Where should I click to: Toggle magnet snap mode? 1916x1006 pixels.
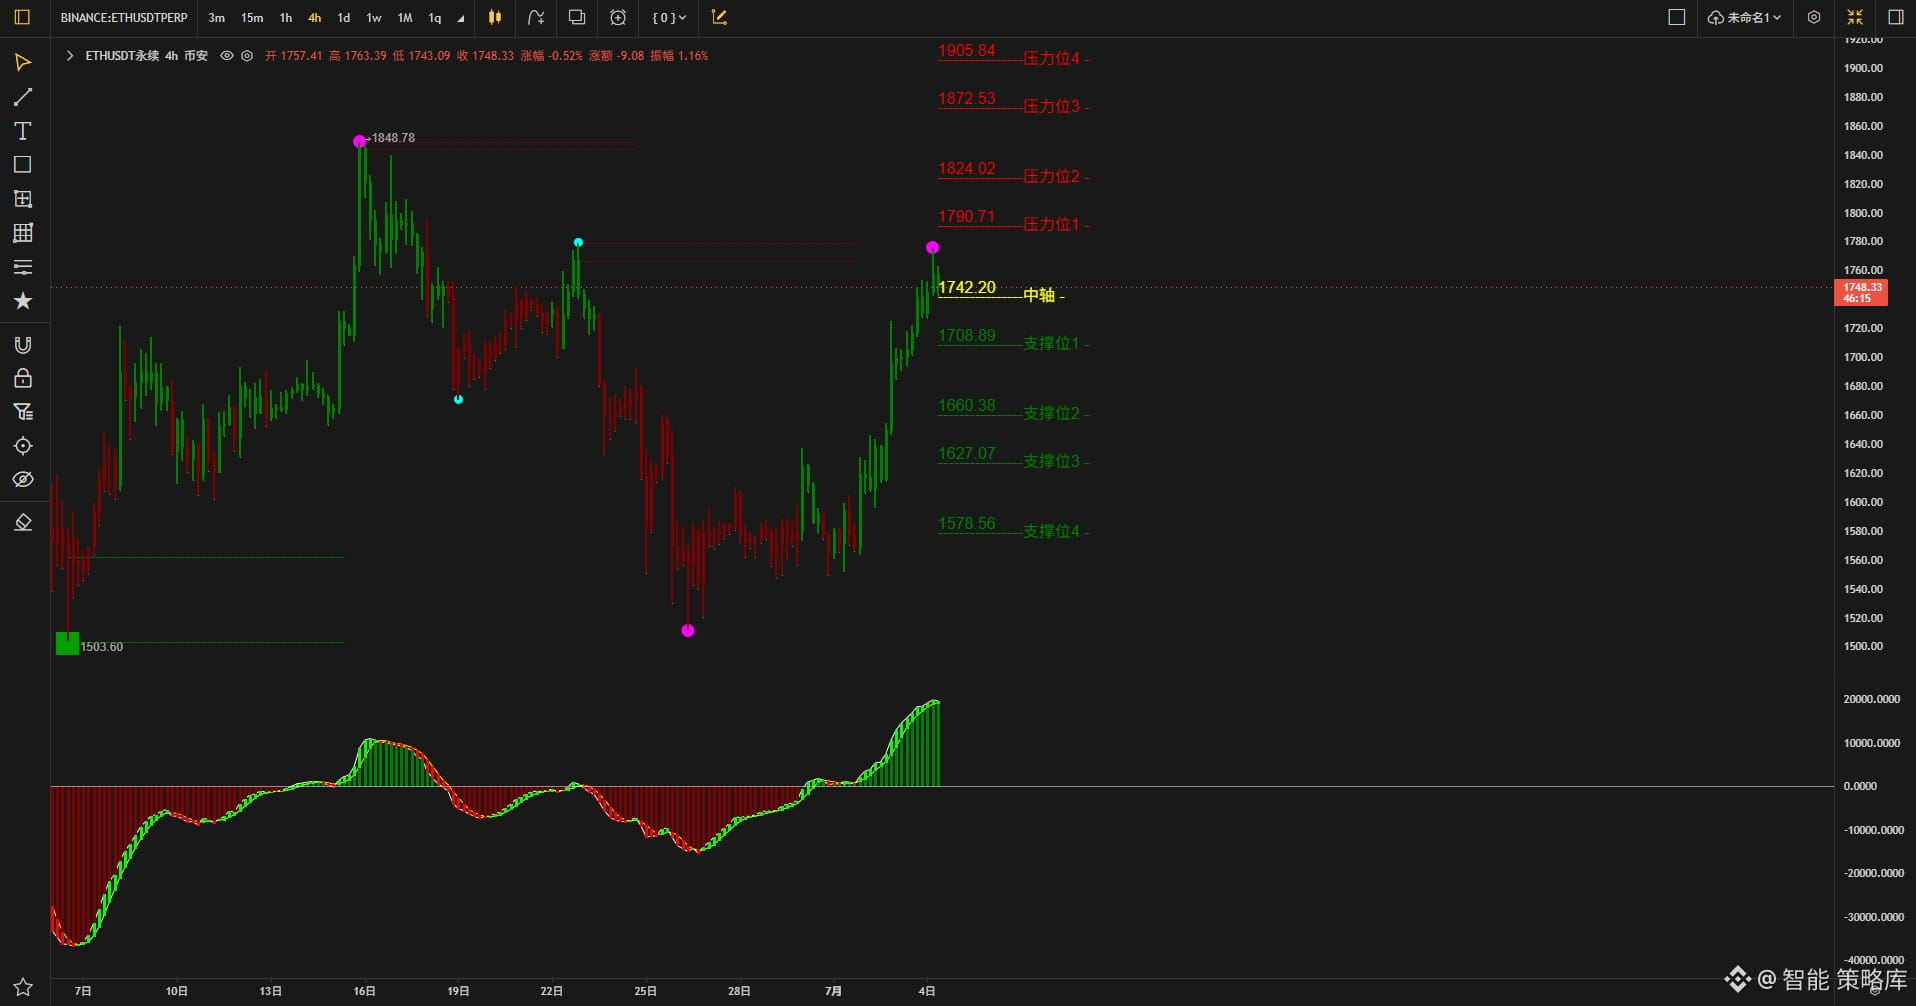click(x=23, y=345)
